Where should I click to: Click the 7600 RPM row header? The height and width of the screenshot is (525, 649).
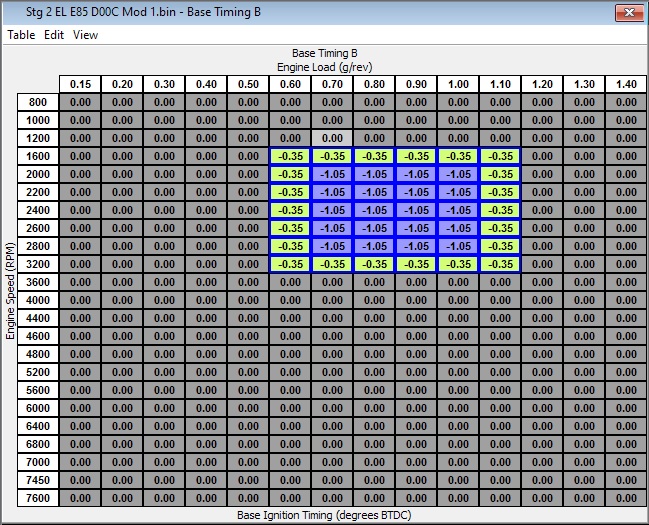pyautogui.click(x=38, y=498)
